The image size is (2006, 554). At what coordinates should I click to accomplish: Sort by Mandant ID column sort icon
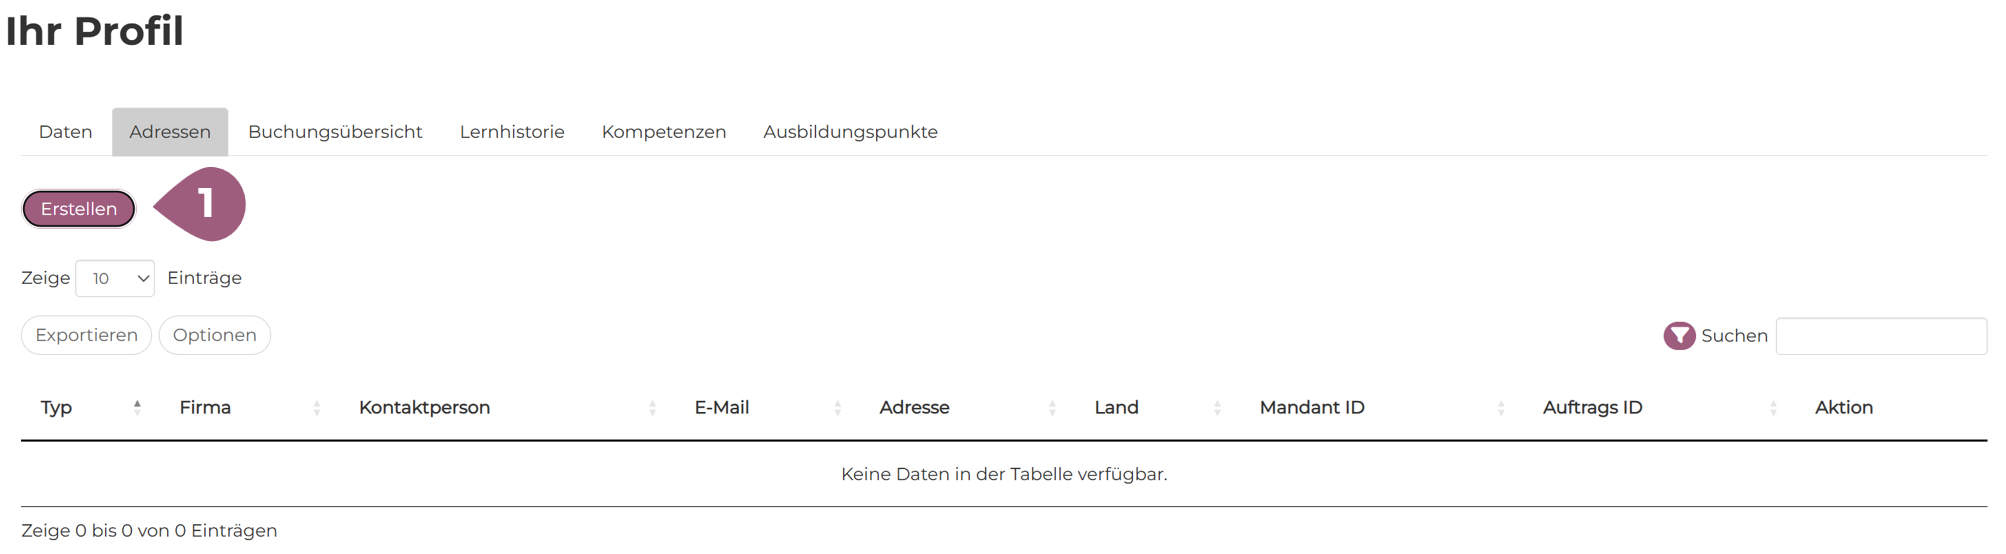pyautogui.click(x=1501, y=408)
